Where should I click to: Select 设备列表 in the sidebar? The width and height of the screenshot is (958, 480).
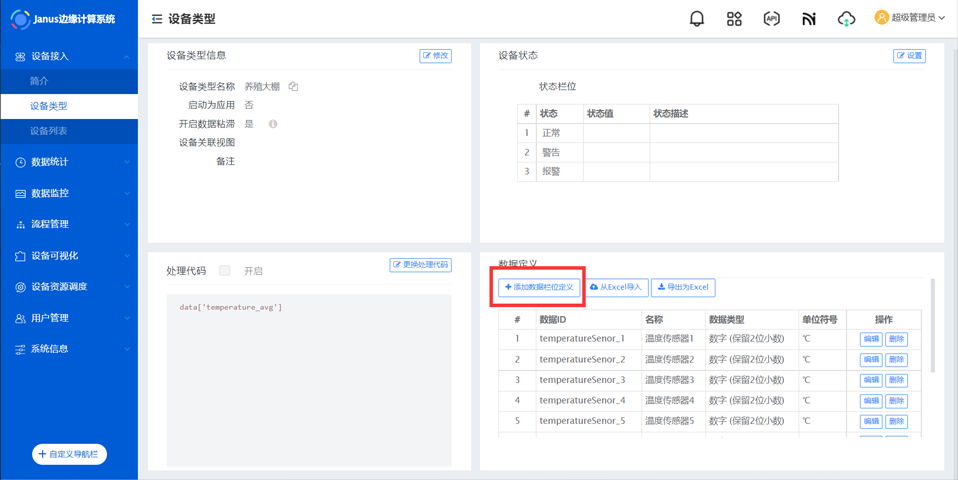[x=49, y=131]
